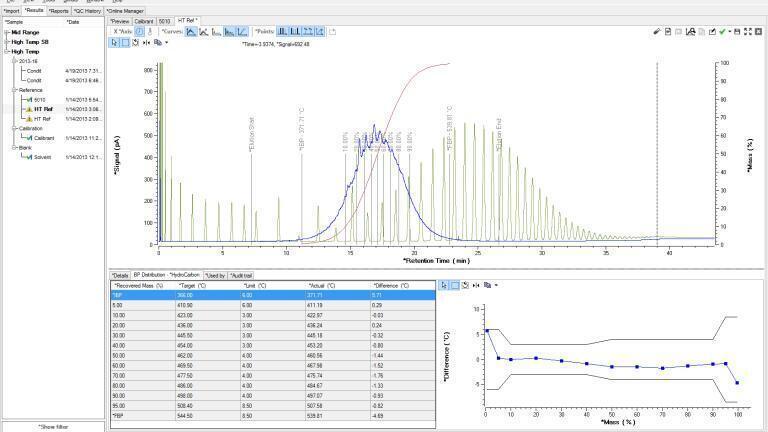Click the reset zoom icon in chromatogram toolbar

pos(136,43)
